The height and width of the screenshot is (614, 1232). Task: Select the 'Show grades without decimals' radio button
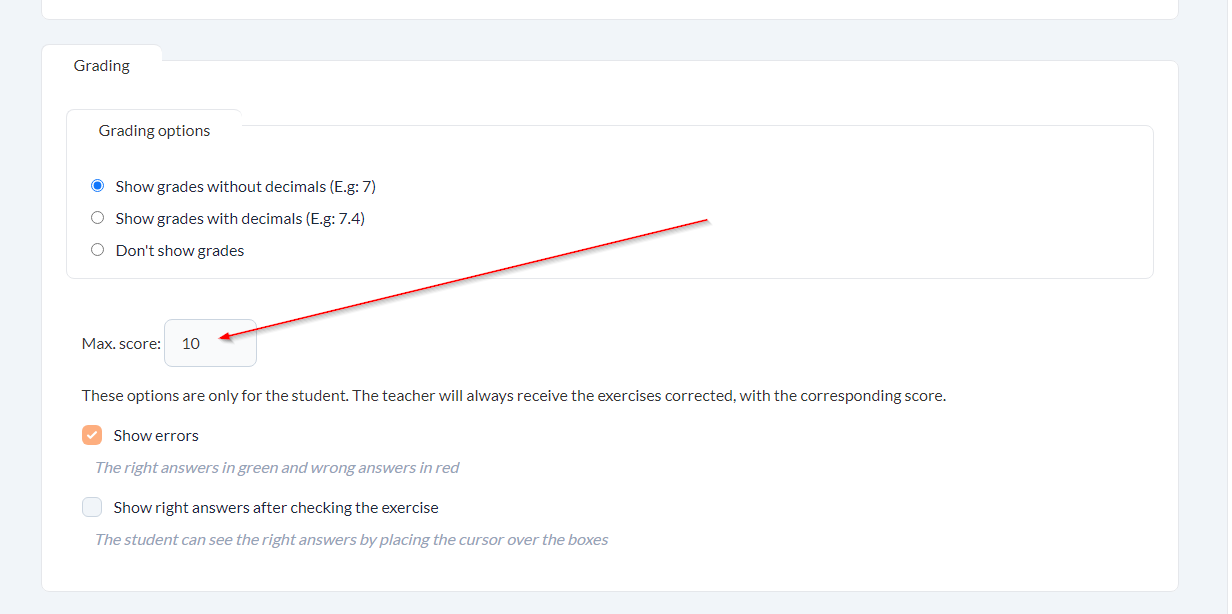[x=97, y=186]
